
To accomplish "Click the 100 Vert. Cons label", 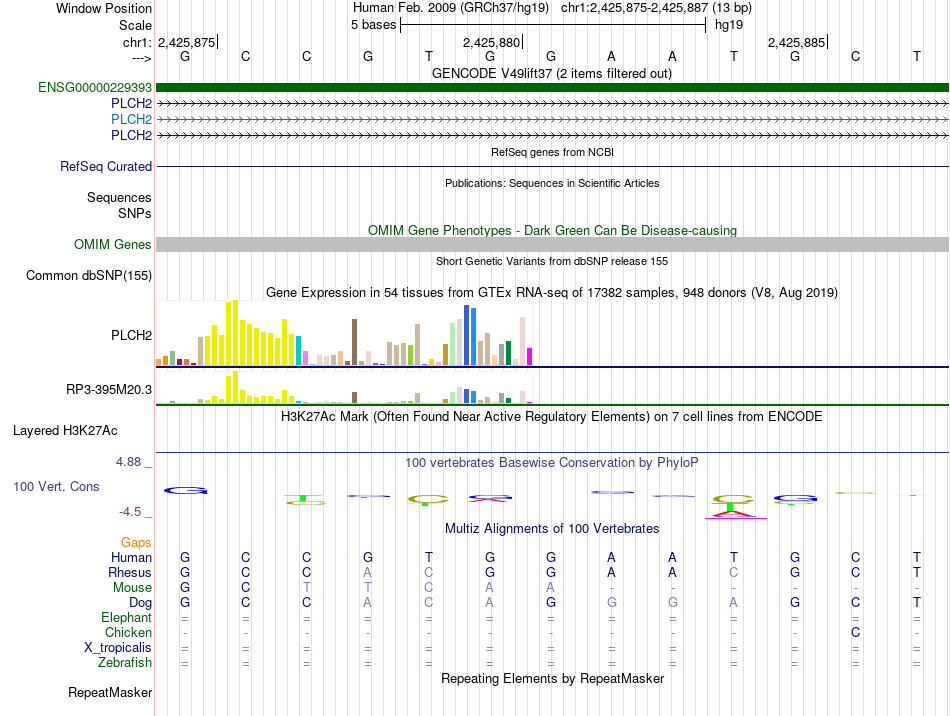I will click(x=56, y=486).
